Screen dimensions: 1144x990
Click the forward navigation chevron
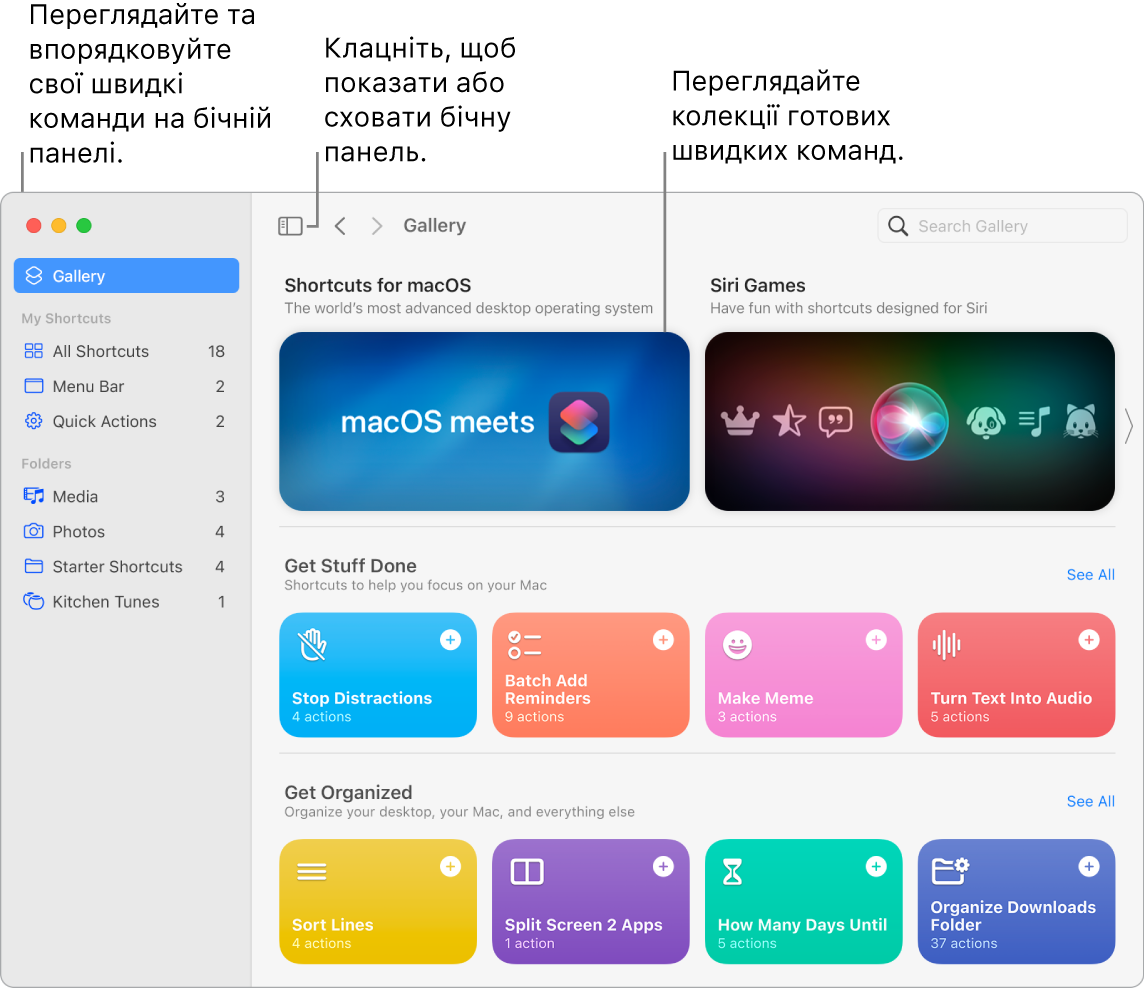point(376,226)
